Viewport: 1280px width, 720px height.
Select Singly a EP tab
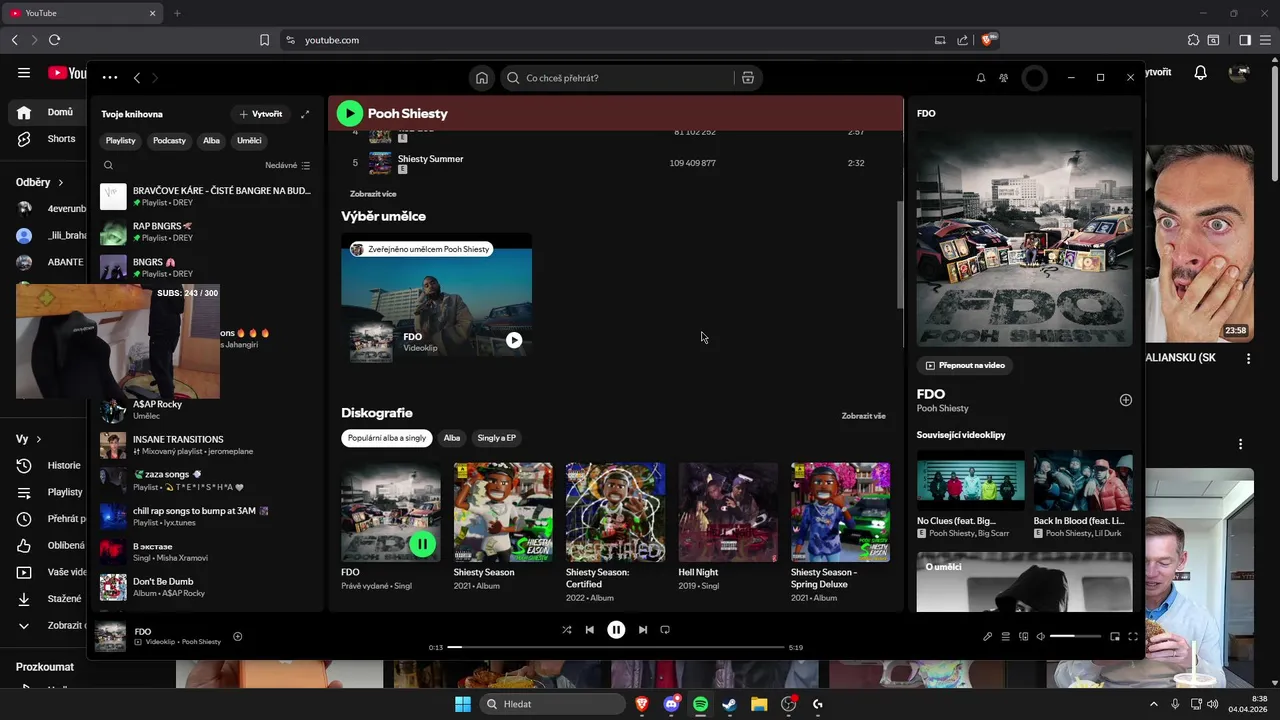click(x=496, y=438)
